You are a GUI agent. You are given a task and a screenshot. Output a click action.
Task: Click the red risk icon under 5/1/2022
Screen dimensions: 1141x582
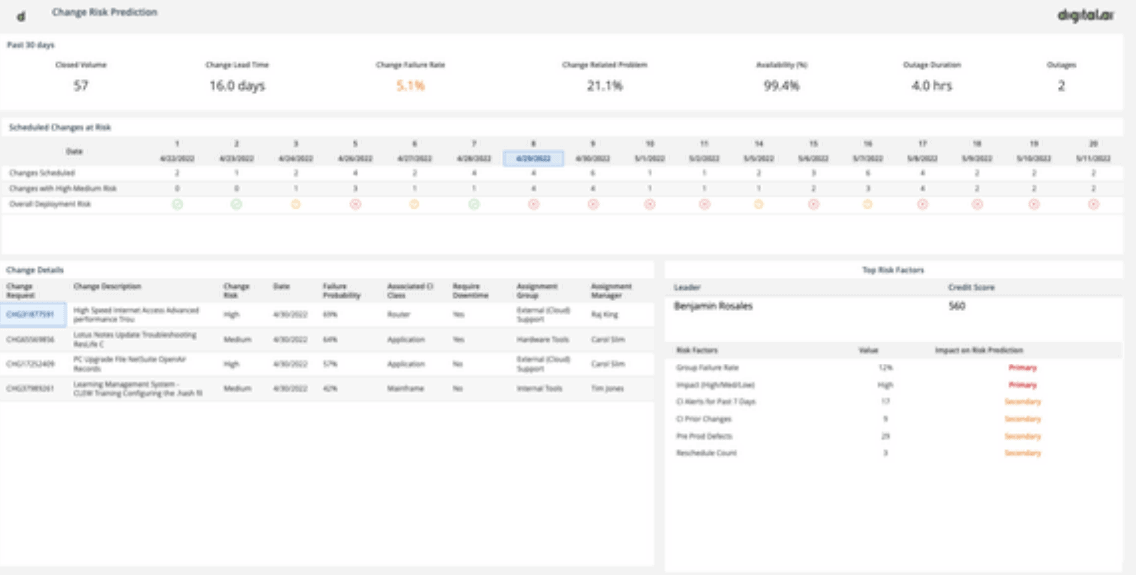click(650, 204)
